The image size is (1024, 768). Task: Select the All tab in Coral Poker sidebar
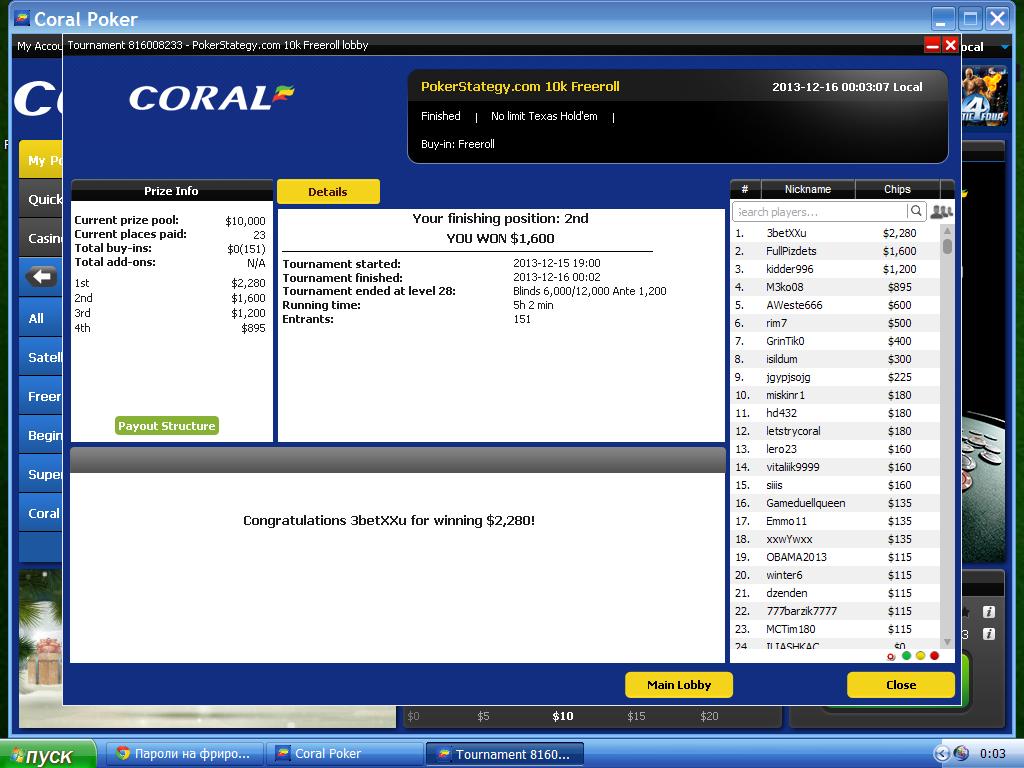tap(40, 318)
